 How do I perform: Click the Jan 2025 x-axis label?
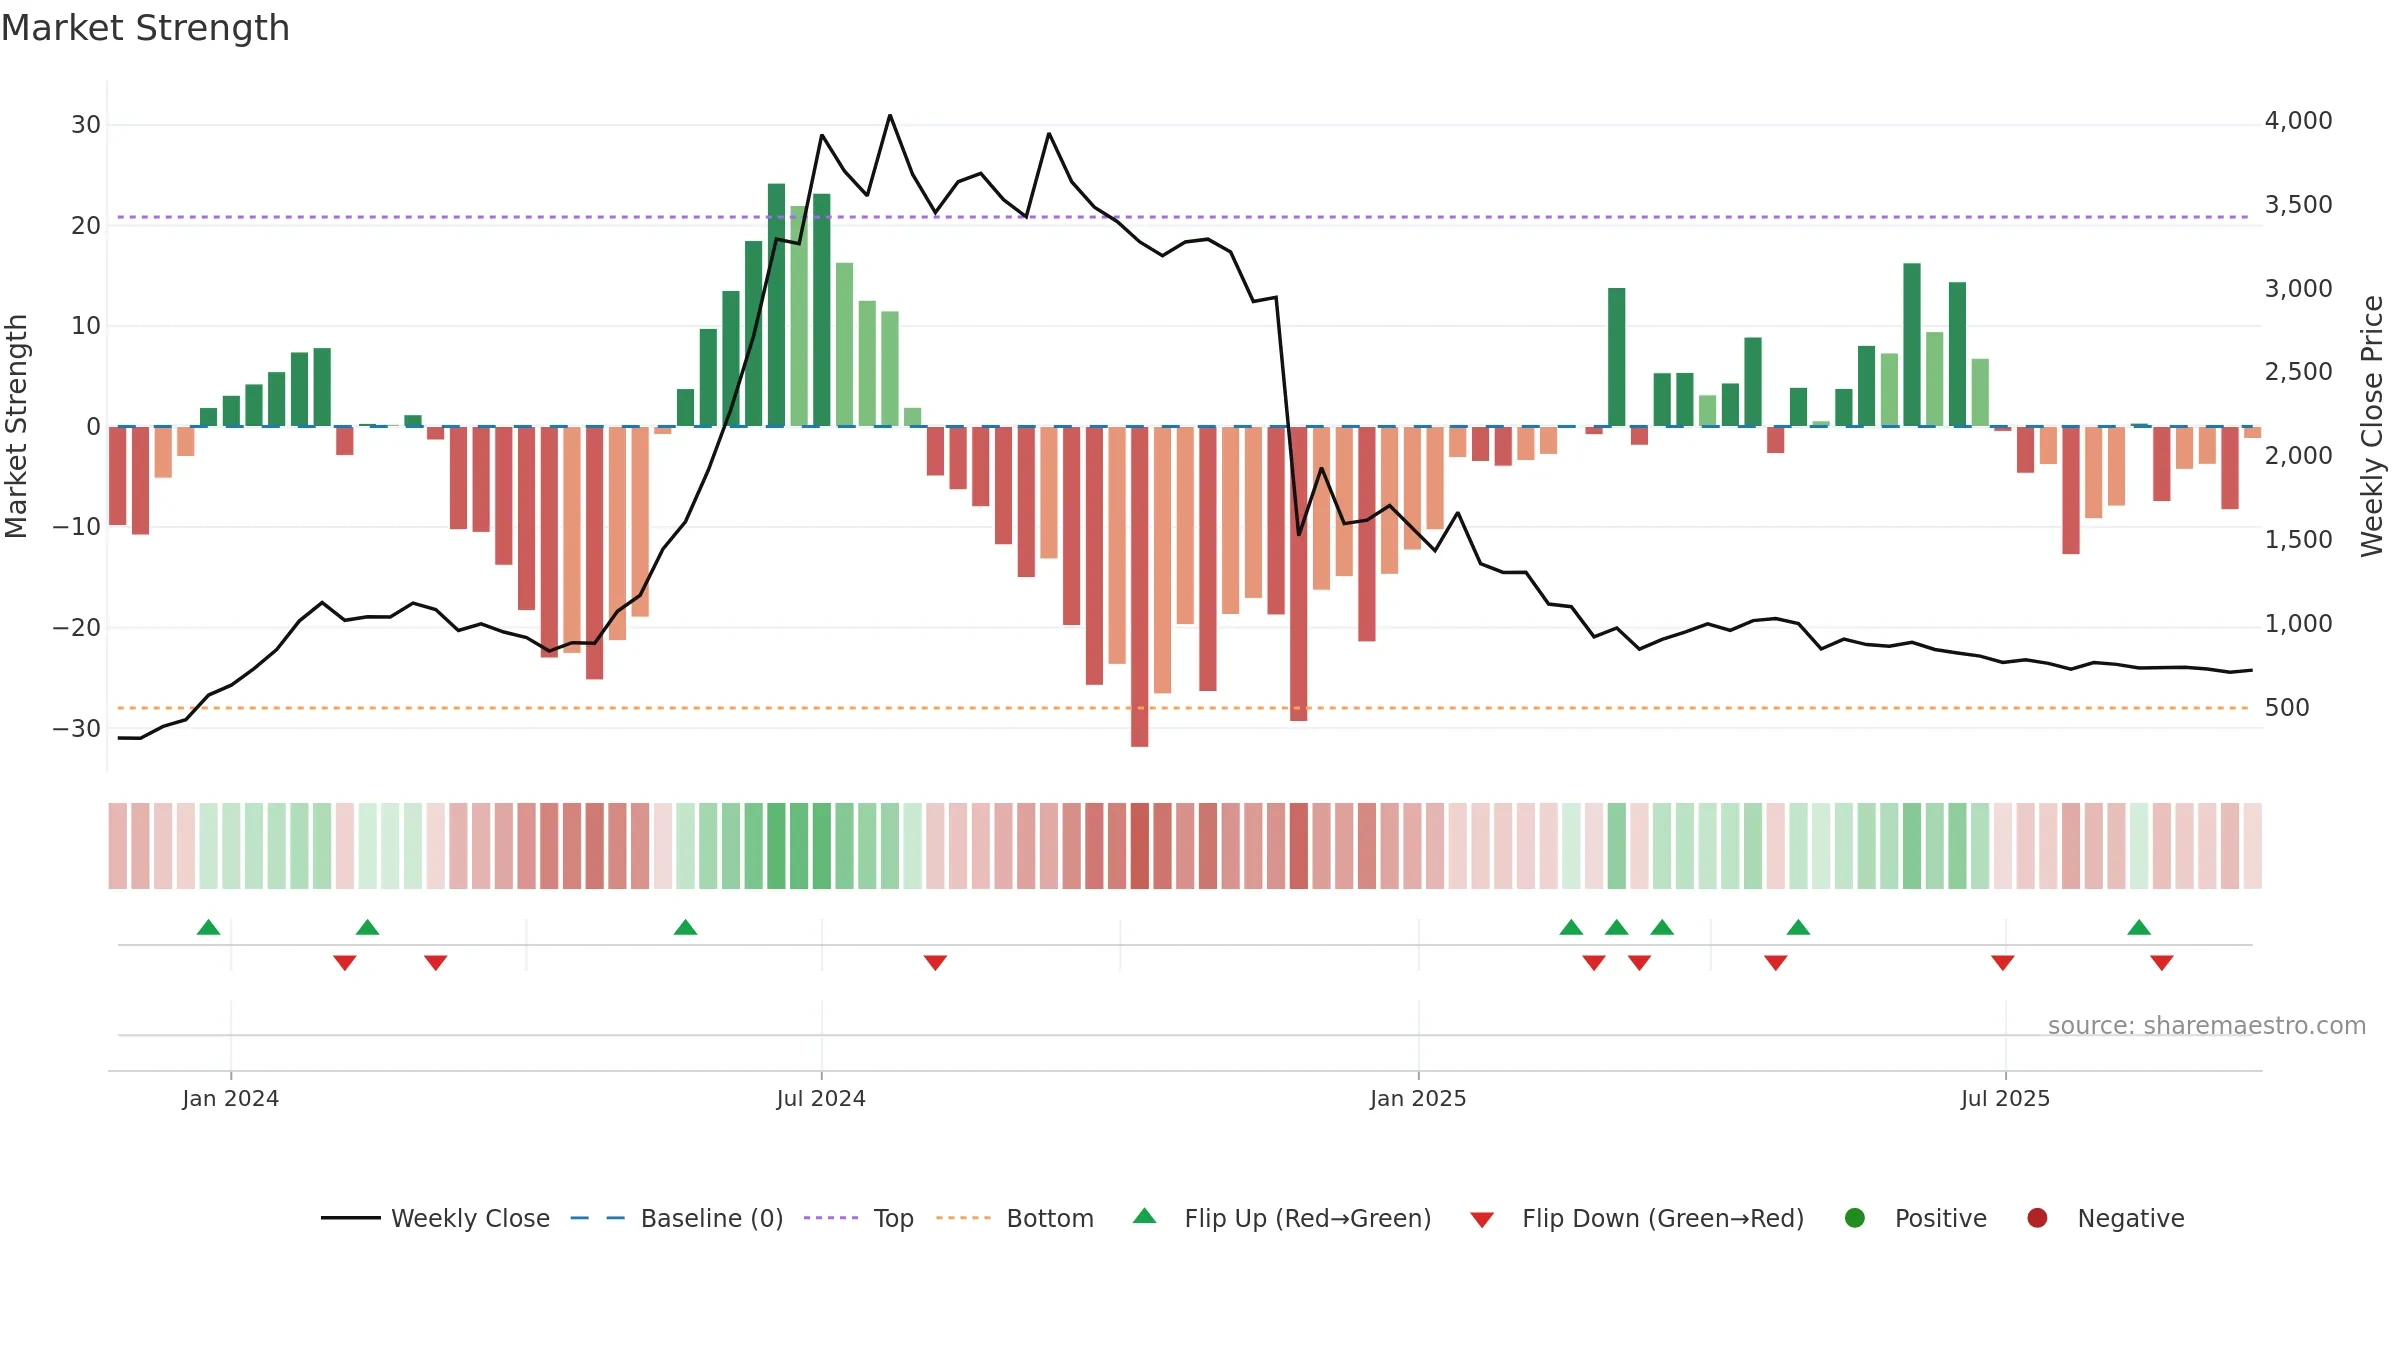[x=1418, y=1099]
